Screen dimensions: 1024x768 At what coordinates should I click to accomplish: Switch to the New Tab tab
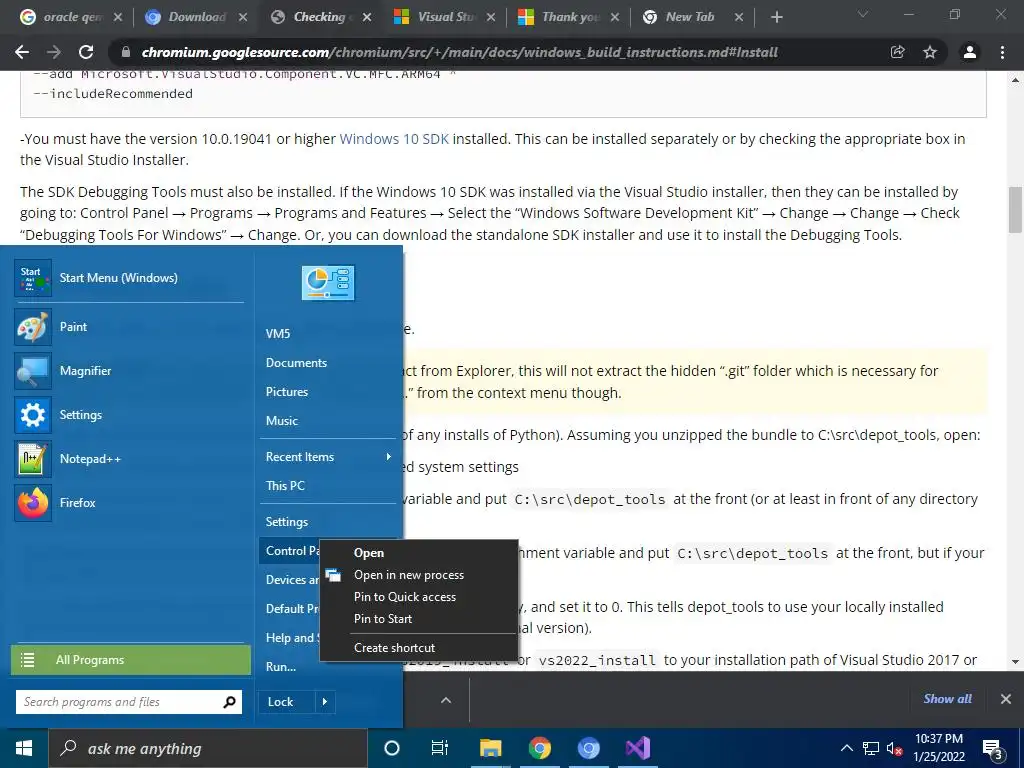click(689, 17)
